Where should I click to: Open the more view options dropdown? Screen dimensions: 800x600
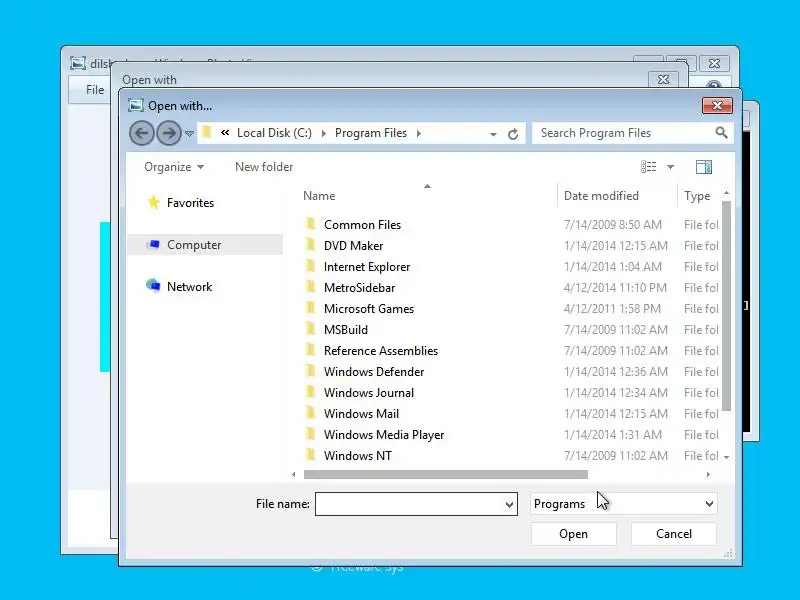click(670, 167)
